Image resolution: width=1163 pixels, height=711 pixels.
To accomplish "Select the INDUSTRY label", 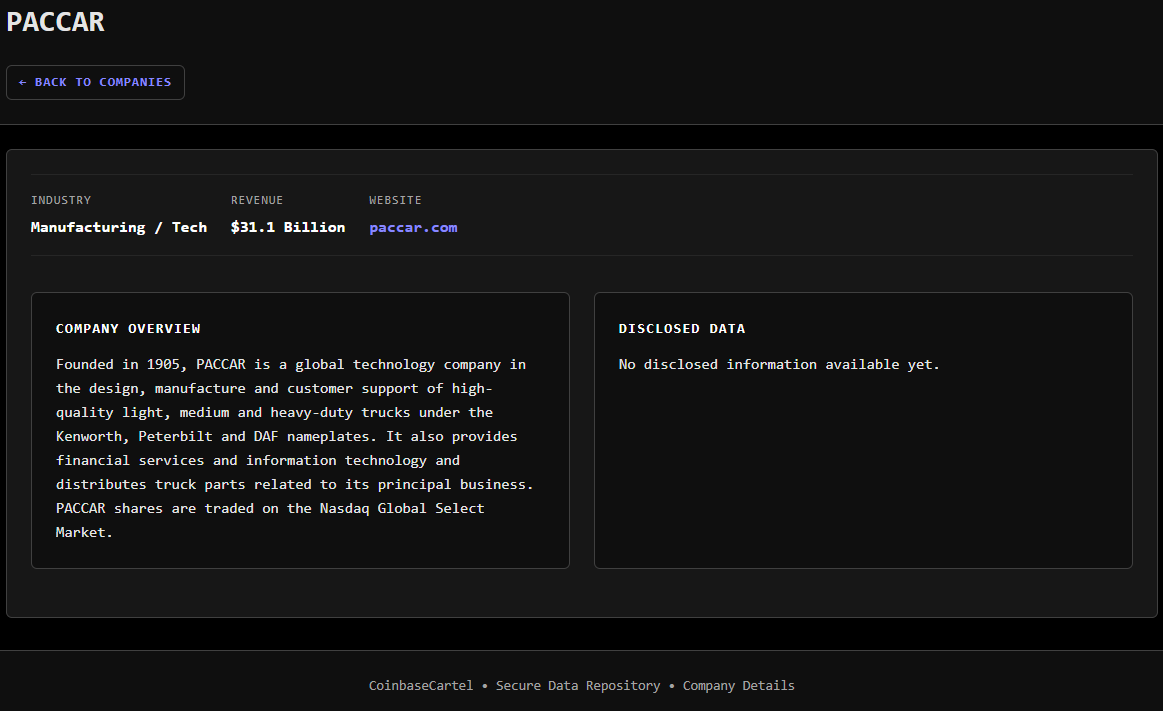I will [x=61, y=200].
